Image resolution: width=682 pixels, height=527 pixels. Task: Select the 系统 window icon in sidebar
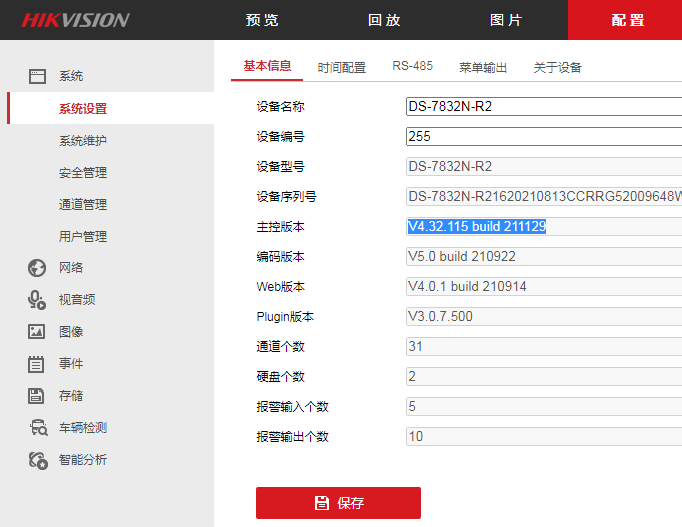(x=37, y=76)
